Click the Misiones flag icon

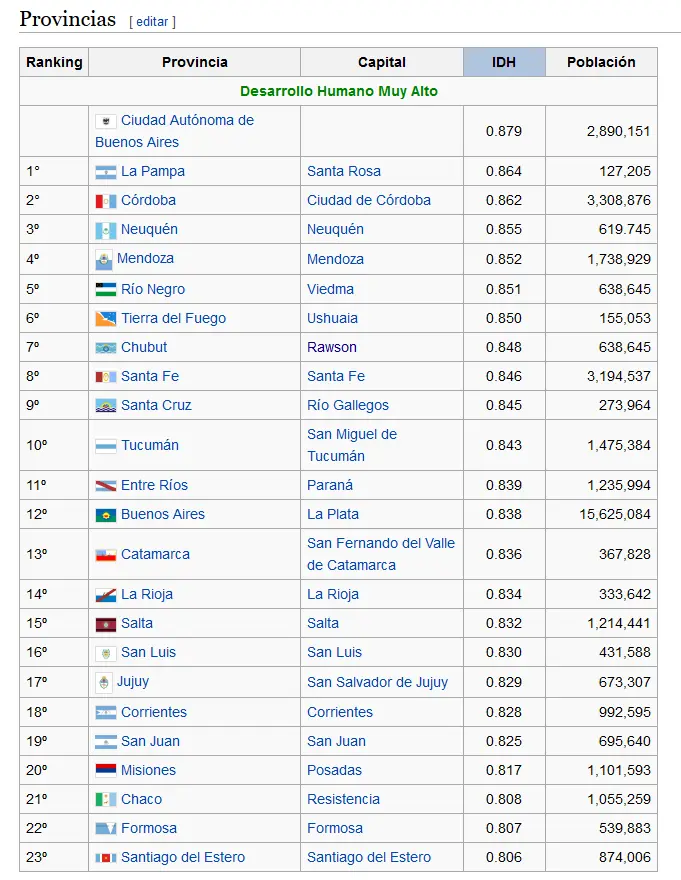coord(106,771)
